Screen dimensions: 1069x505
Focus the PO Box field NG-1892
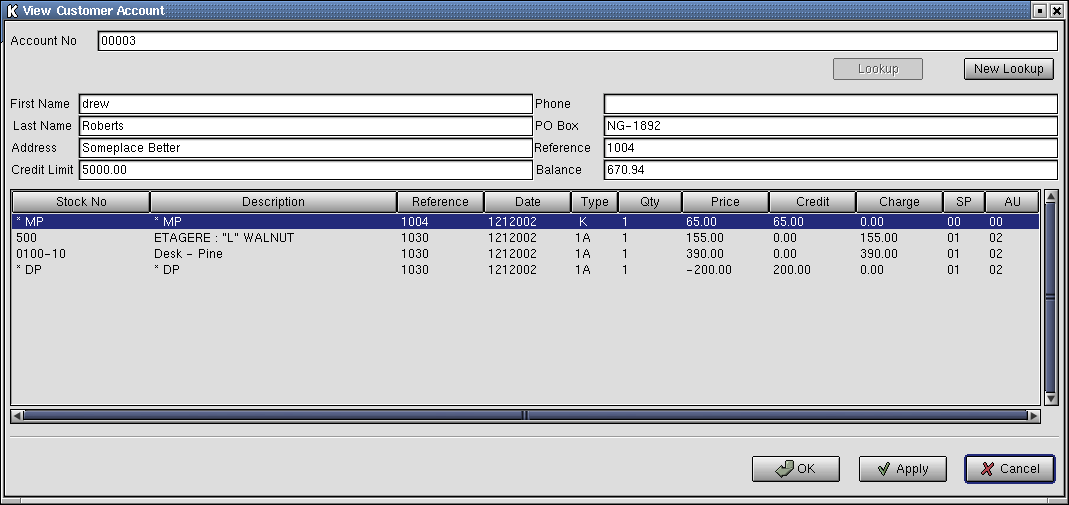[x=830, y=126]
